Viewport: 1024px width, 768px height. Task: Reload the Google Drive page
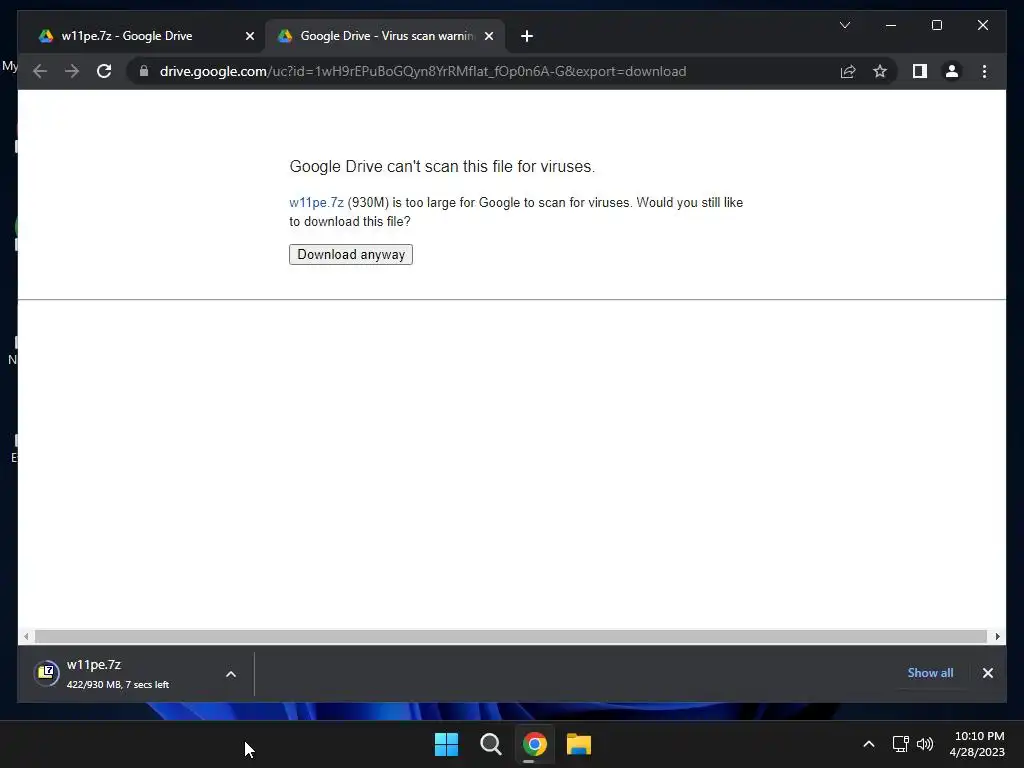[104, 71]
